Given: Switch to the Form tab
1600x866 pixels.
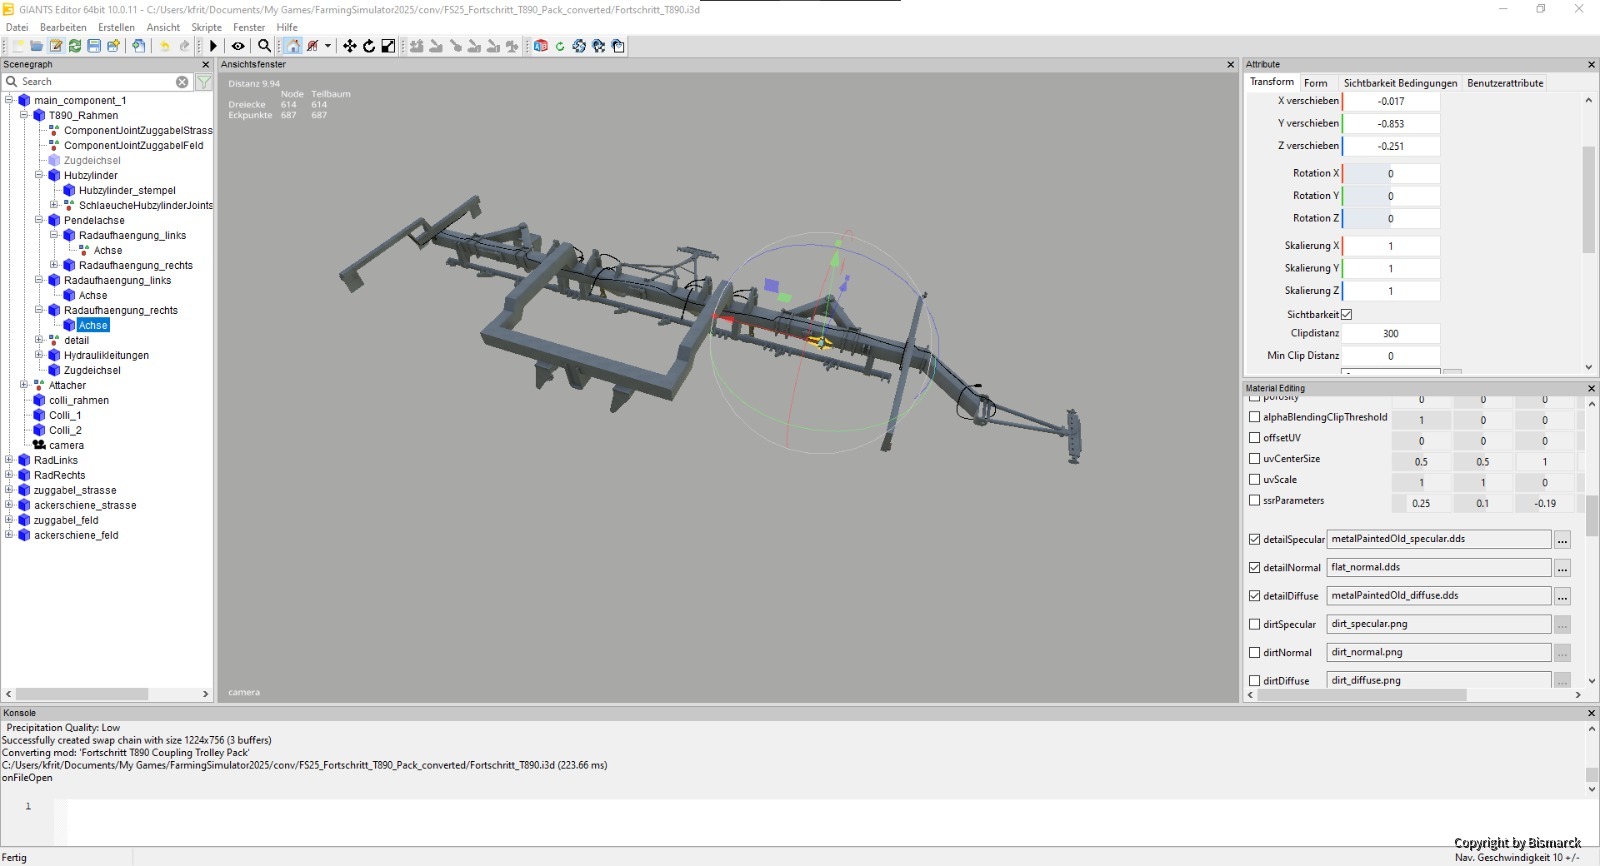Looking at the screenshot, I should click(x=1316, y=83).
